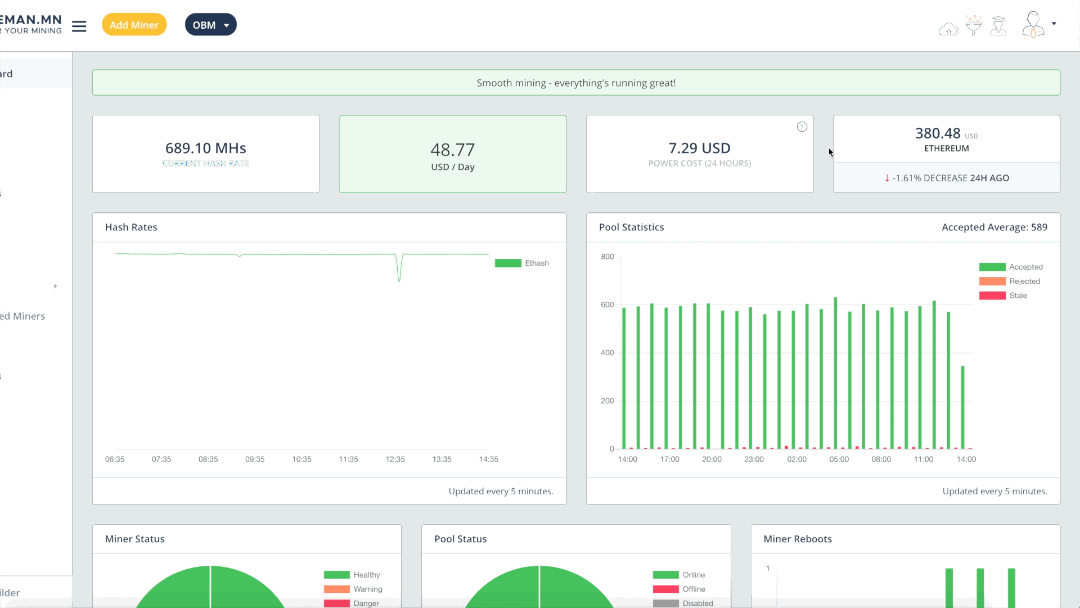
Task: Click the graduate tutorial icon in header
Action: click(998, 26)
